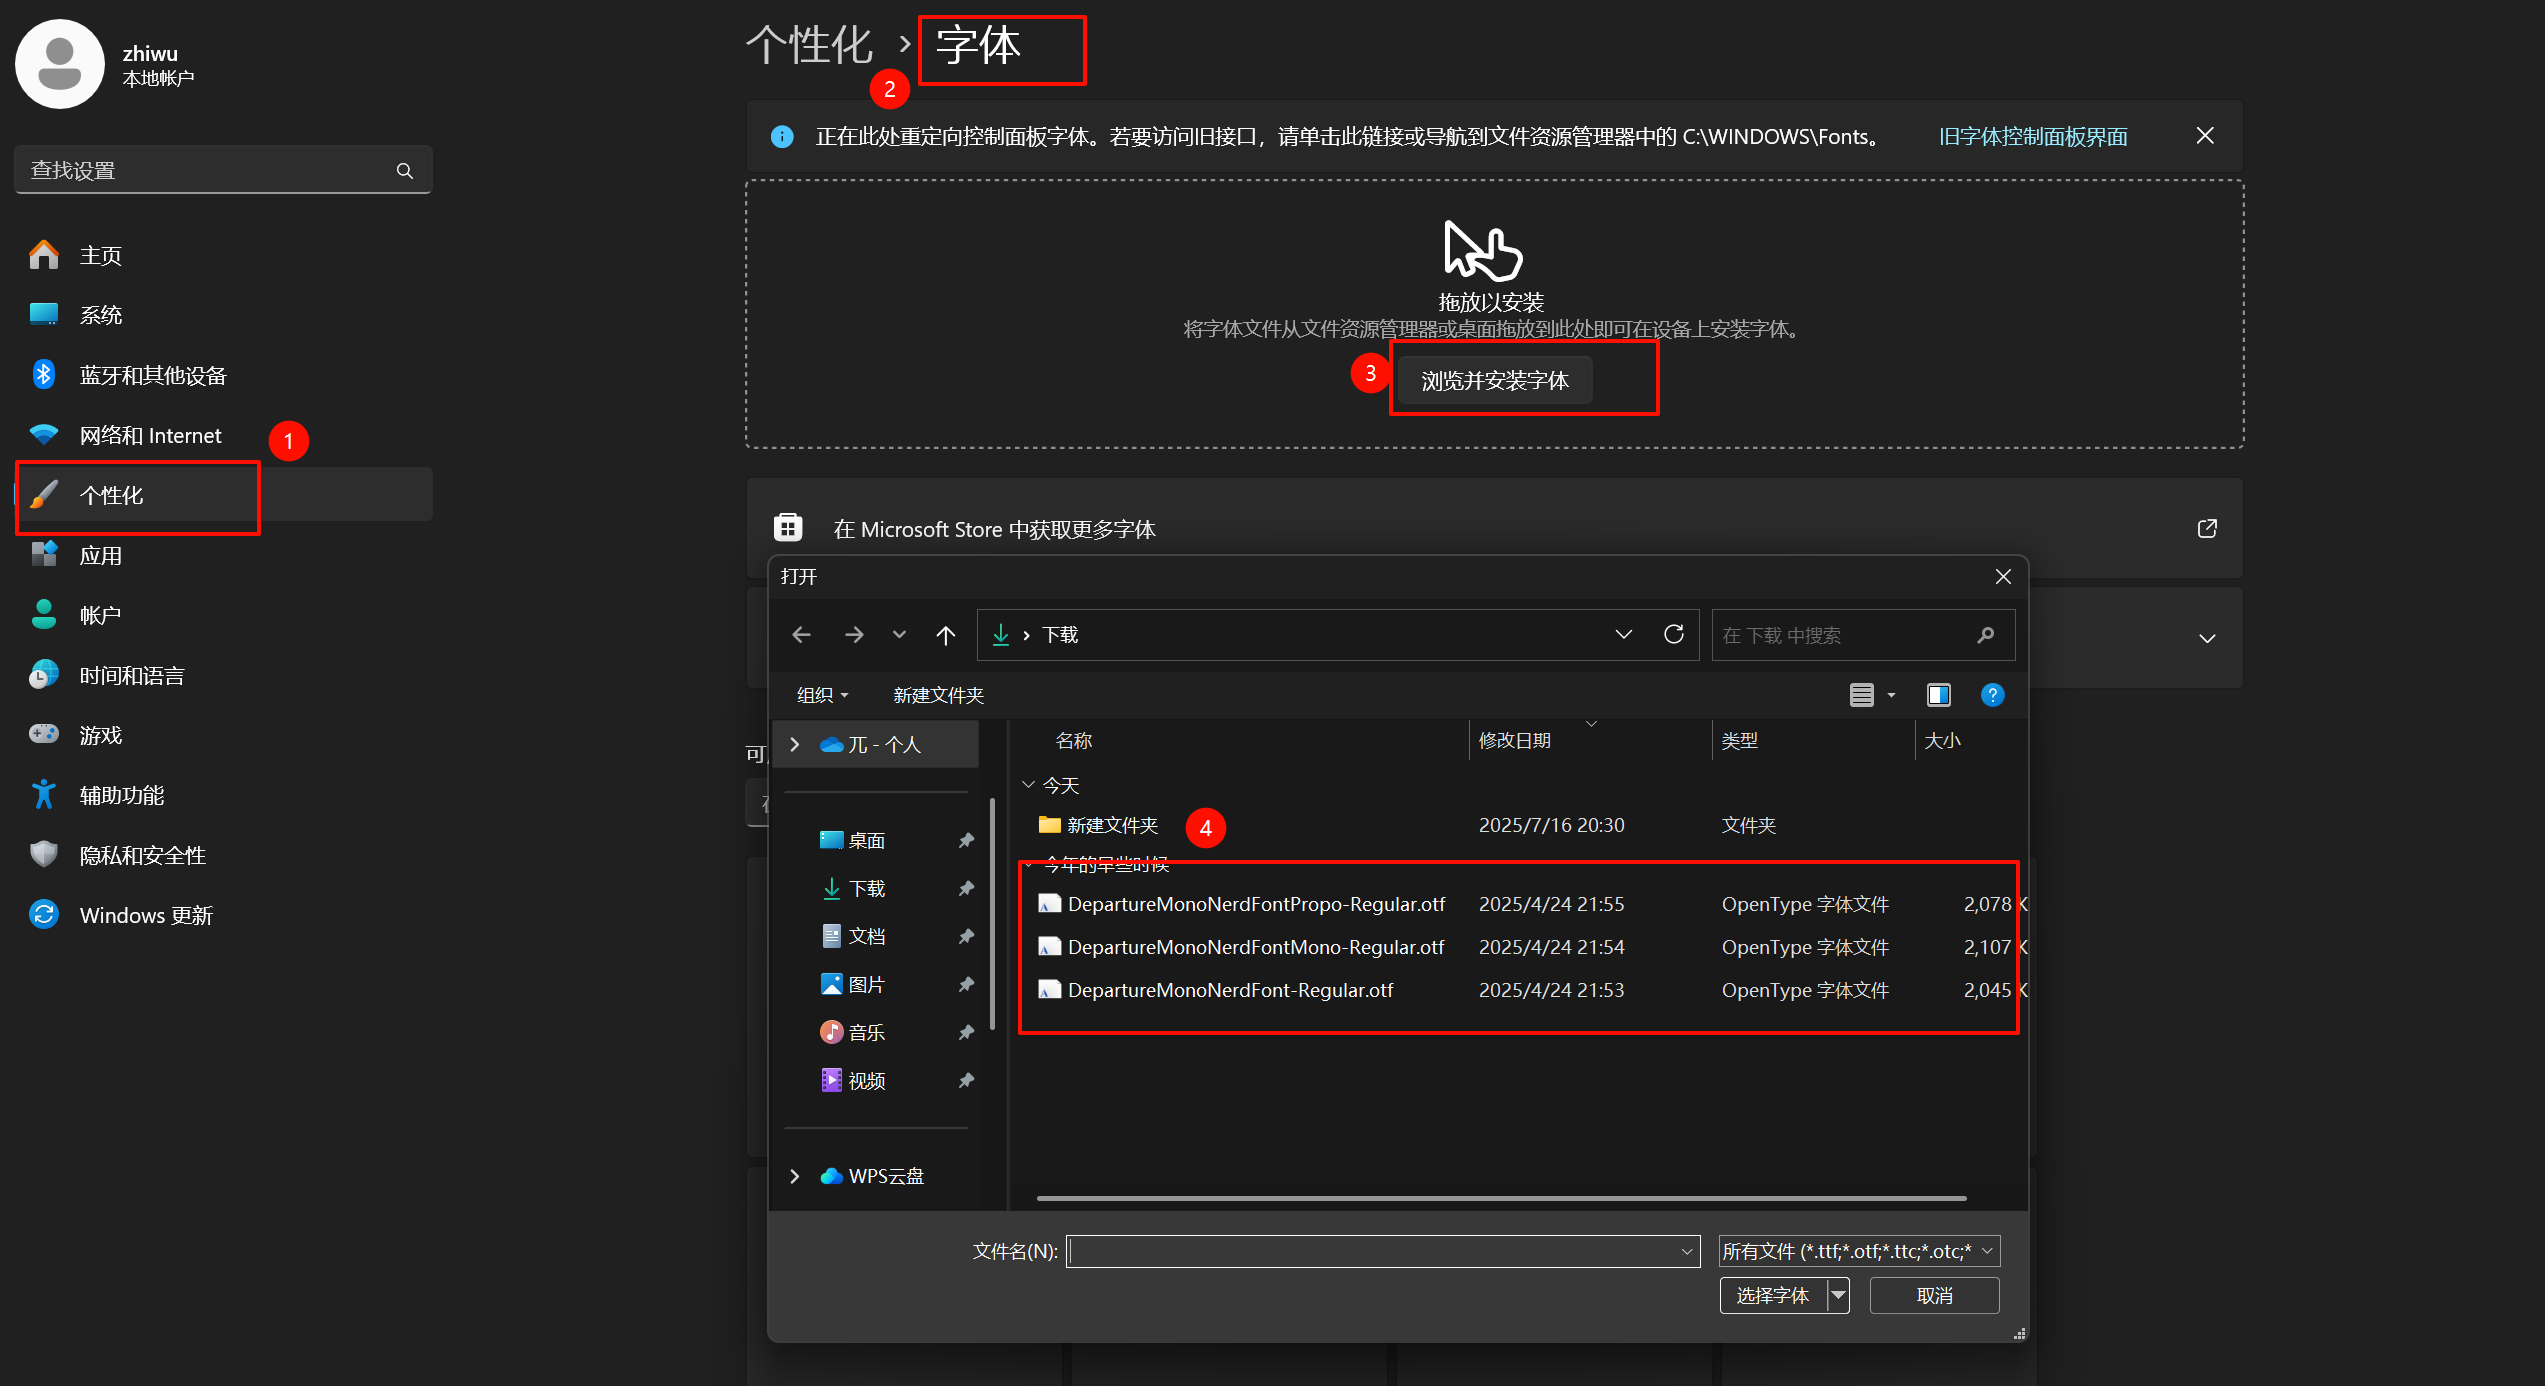Unpin 桌面 using its pin icon

[x=965, y=841]
